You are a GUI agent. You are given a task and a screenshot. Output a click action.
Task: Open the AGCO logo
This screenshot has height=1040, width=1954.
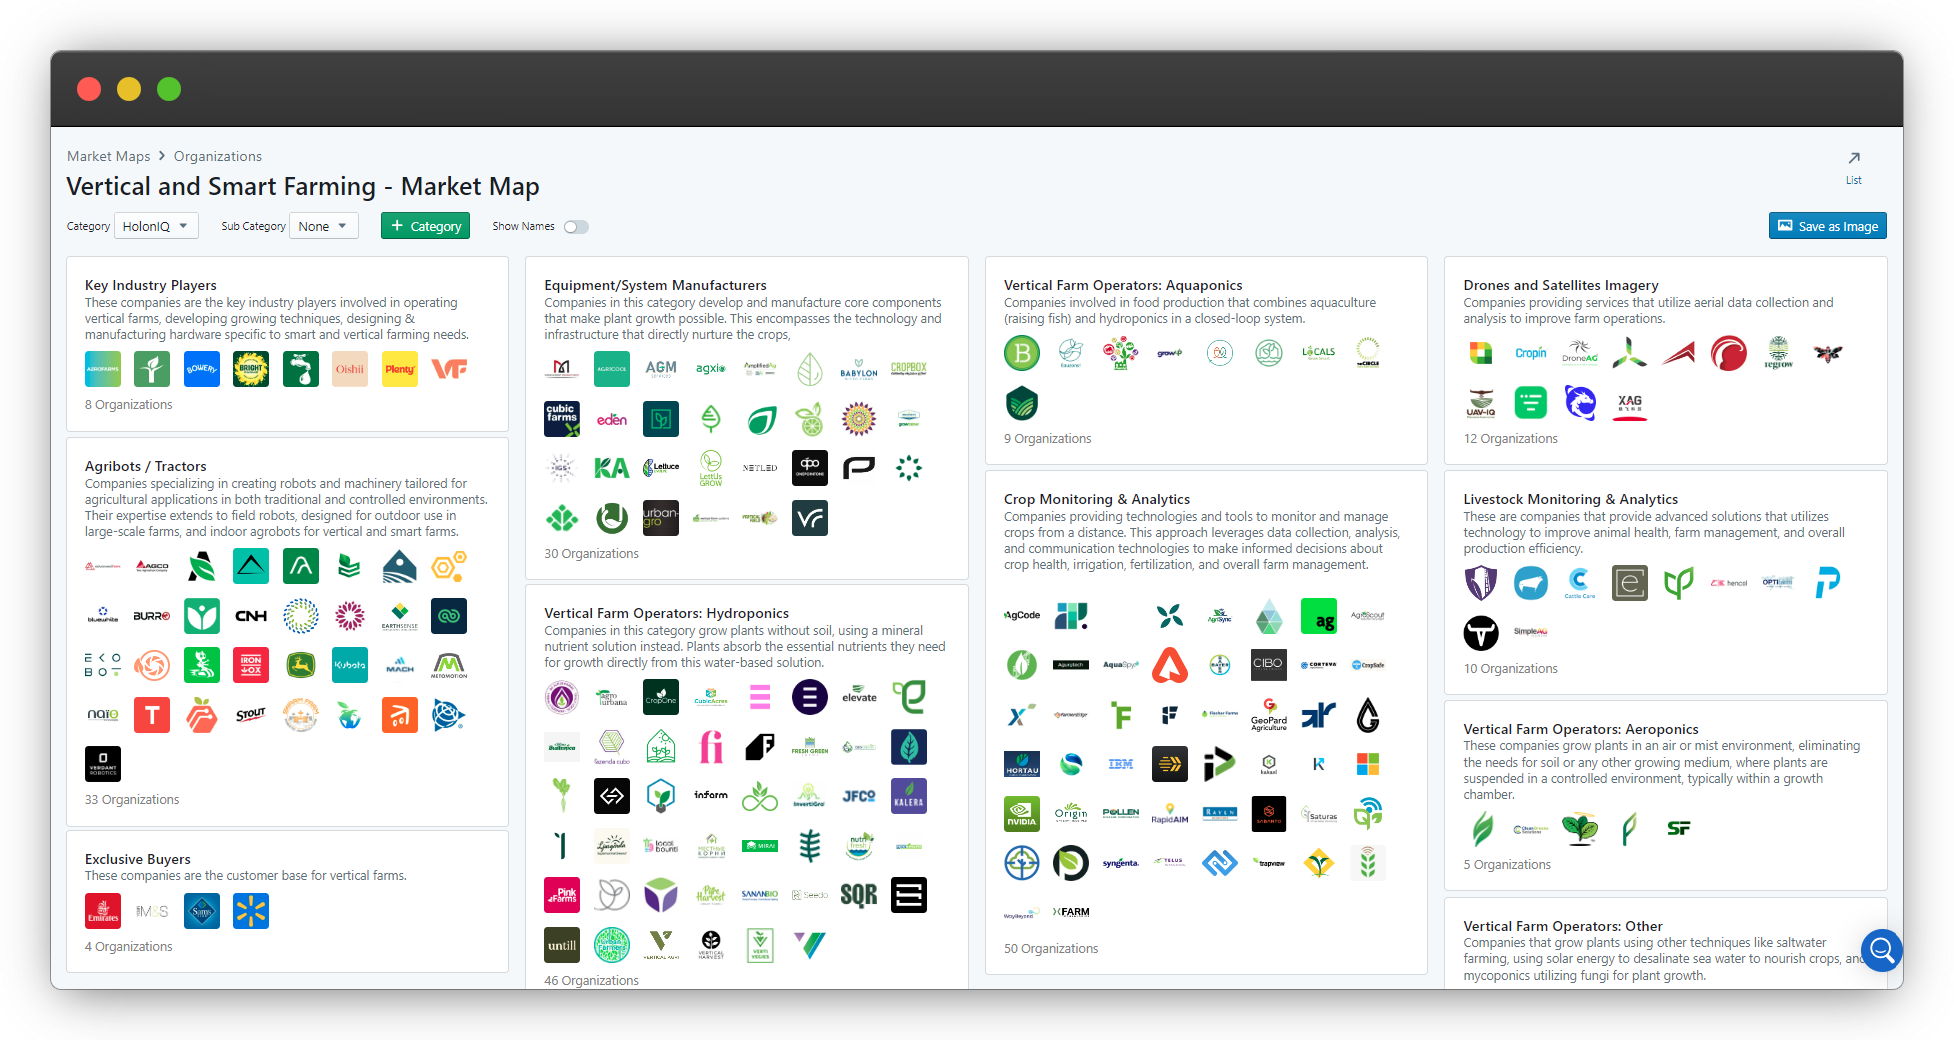152,566
